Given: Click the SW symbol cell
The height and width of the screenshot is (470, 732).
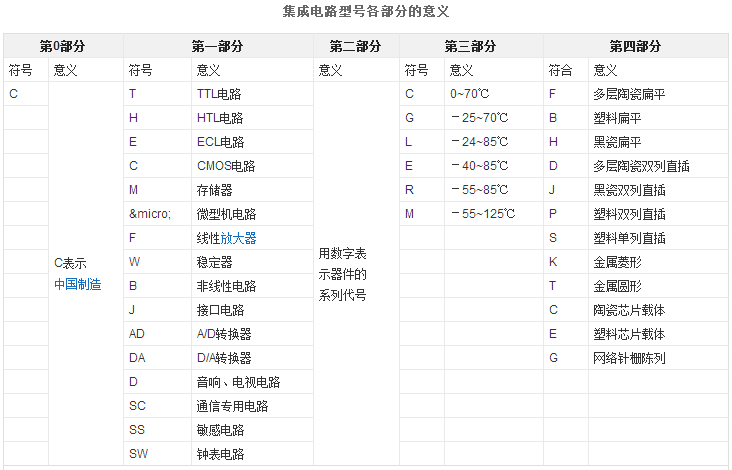Looking at the screenshot, I should tap(157, 454).
